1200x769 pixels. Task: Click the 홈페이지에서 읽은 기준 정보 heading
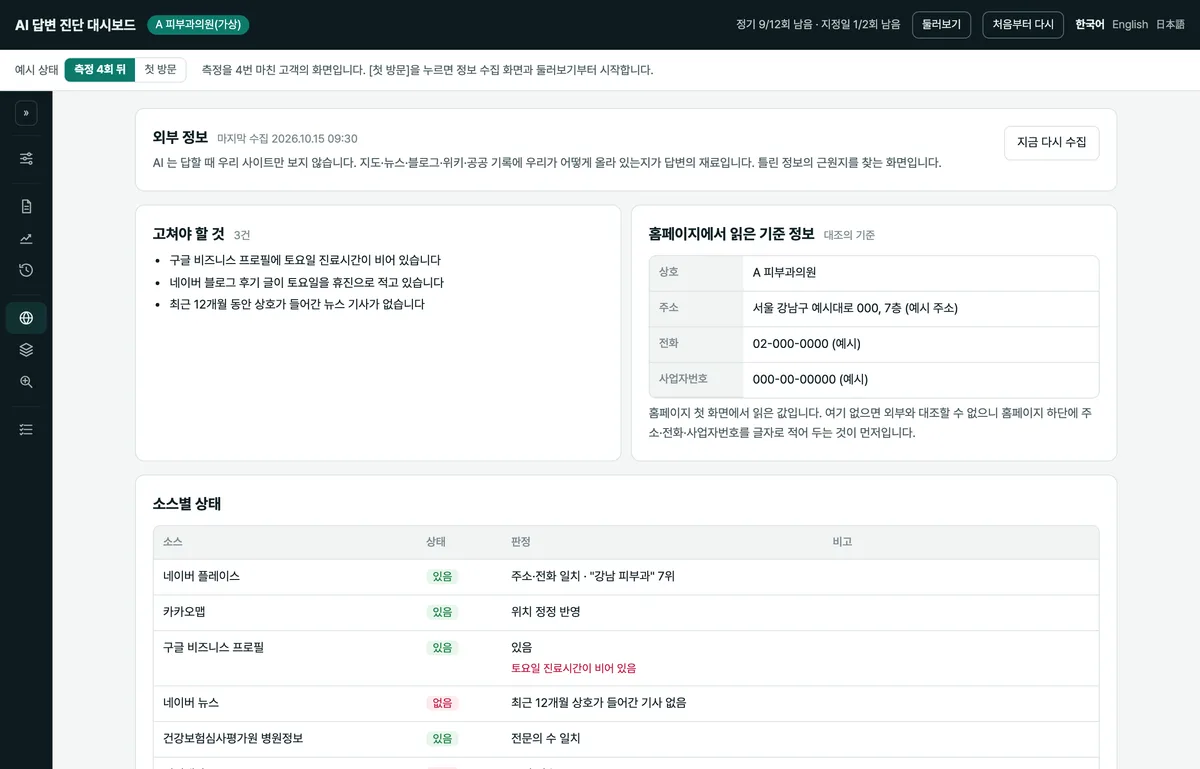pos(731,234)
